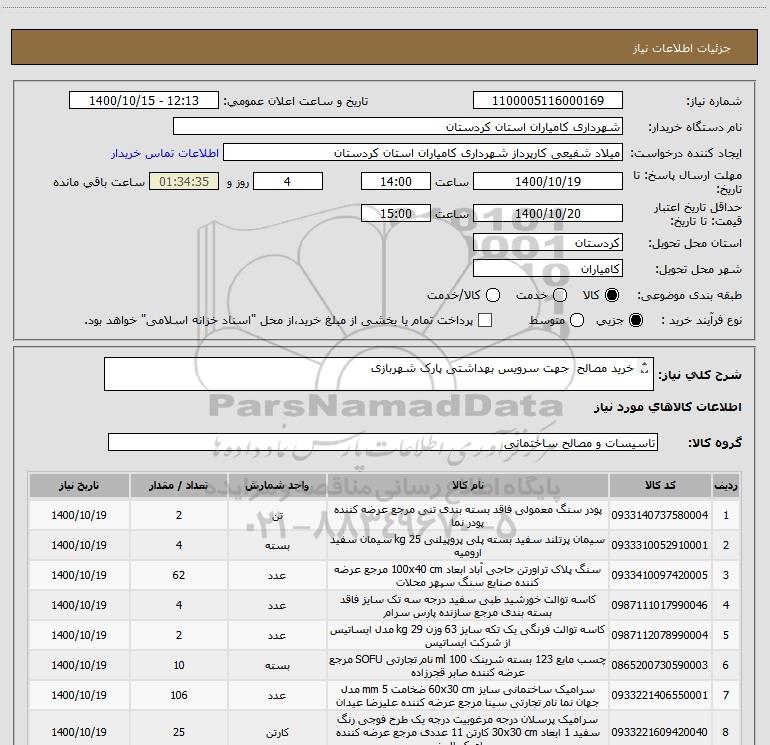770x745 pixels.
Task: Click the quantity 25 in row 8
Action: pos(179,732)
